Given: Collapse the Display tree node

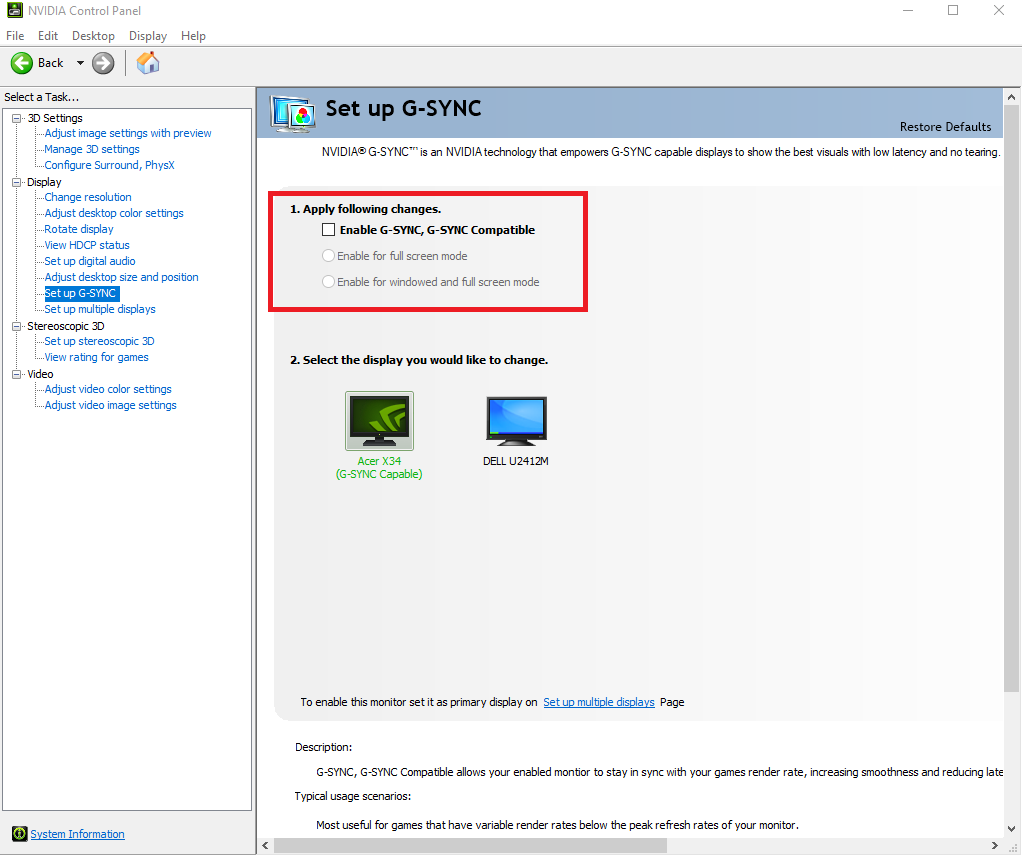Looking at the screenshot, I should pos(16,182).
